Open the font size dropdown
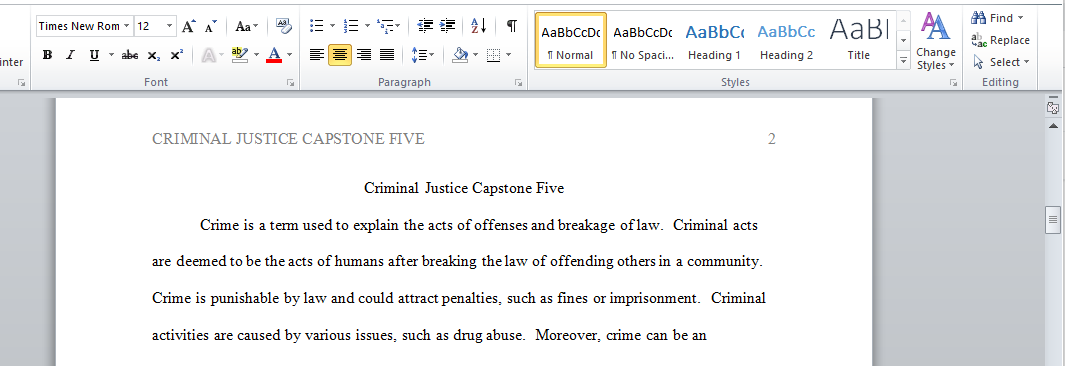Viewport: 1065px width, 366px height. pyautogui.click(x=170, y=26)
